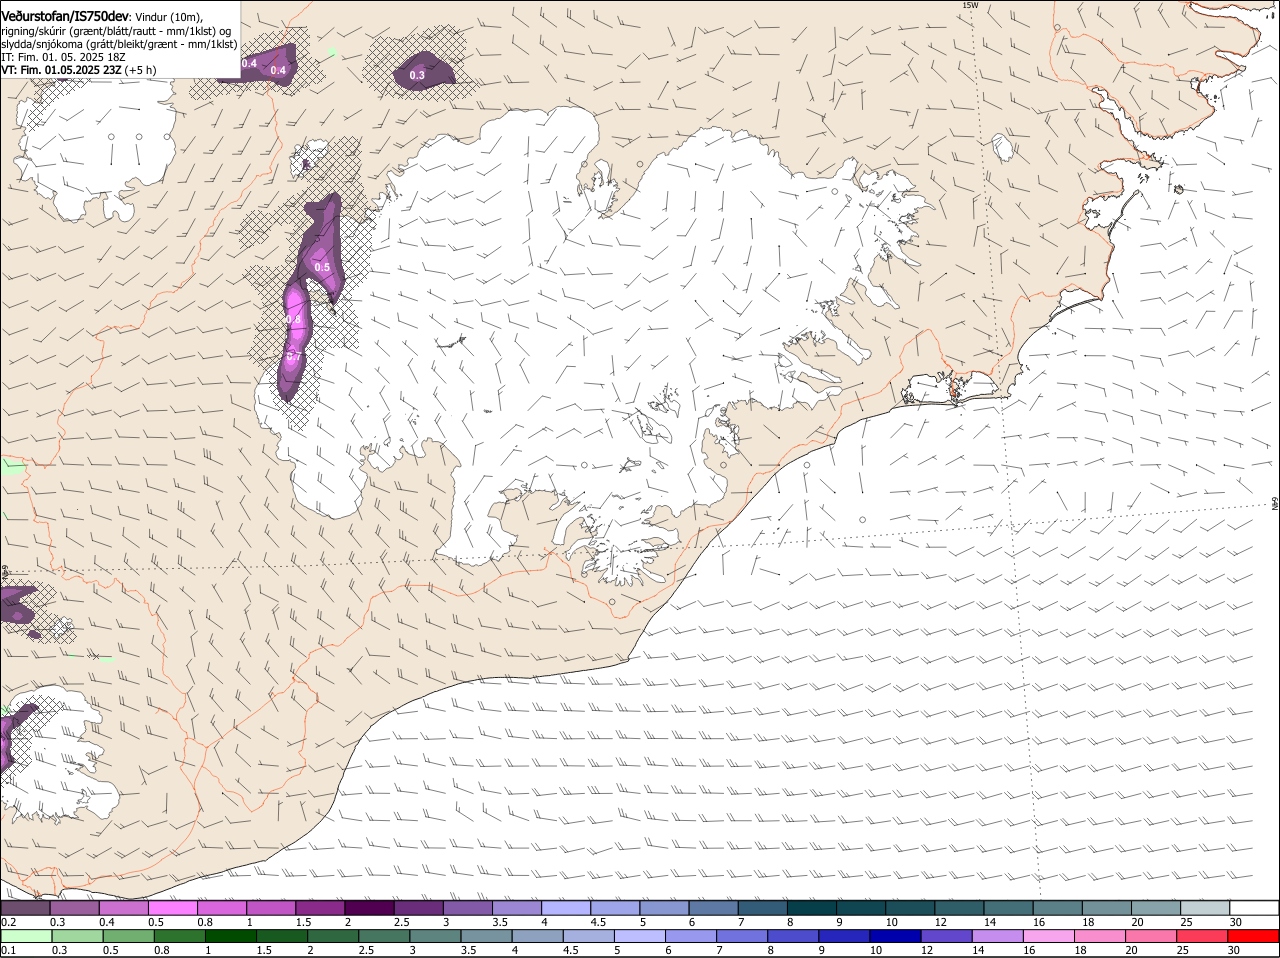Click the 'VT: Fim. 01.05.2025 23Z (+5 h)' line

point(78,70)
